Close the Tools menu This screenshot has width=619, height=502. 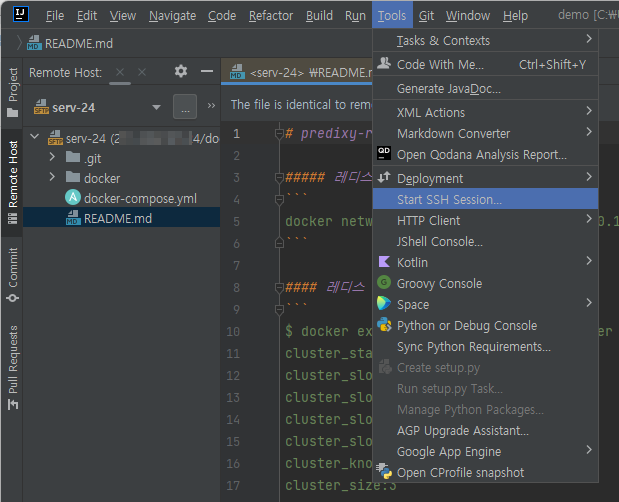click(x=392, y=15)
